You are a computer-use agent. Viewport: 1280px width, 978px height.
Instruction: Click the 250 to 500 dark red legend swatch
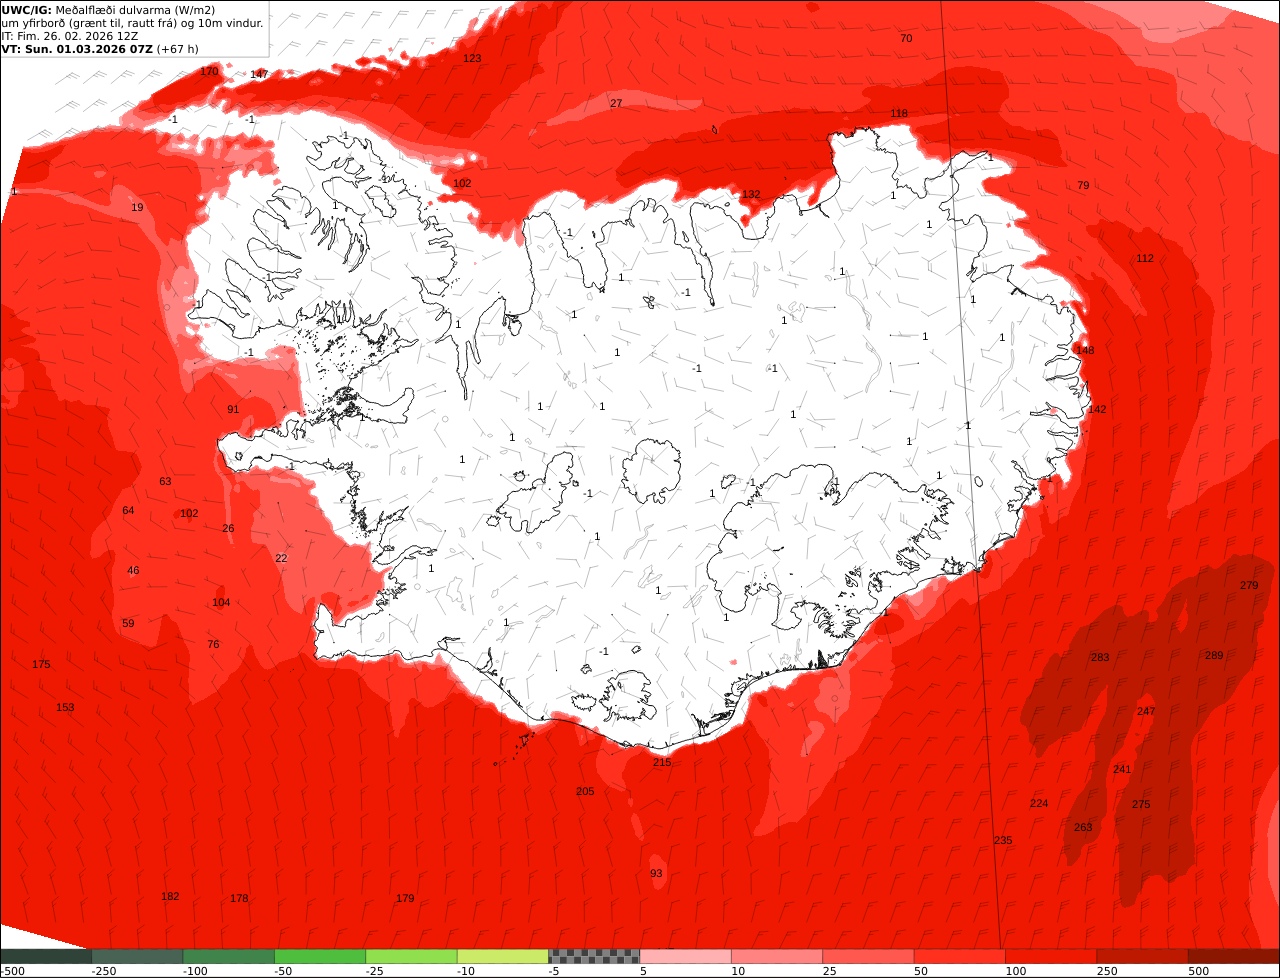(1143, 956)
